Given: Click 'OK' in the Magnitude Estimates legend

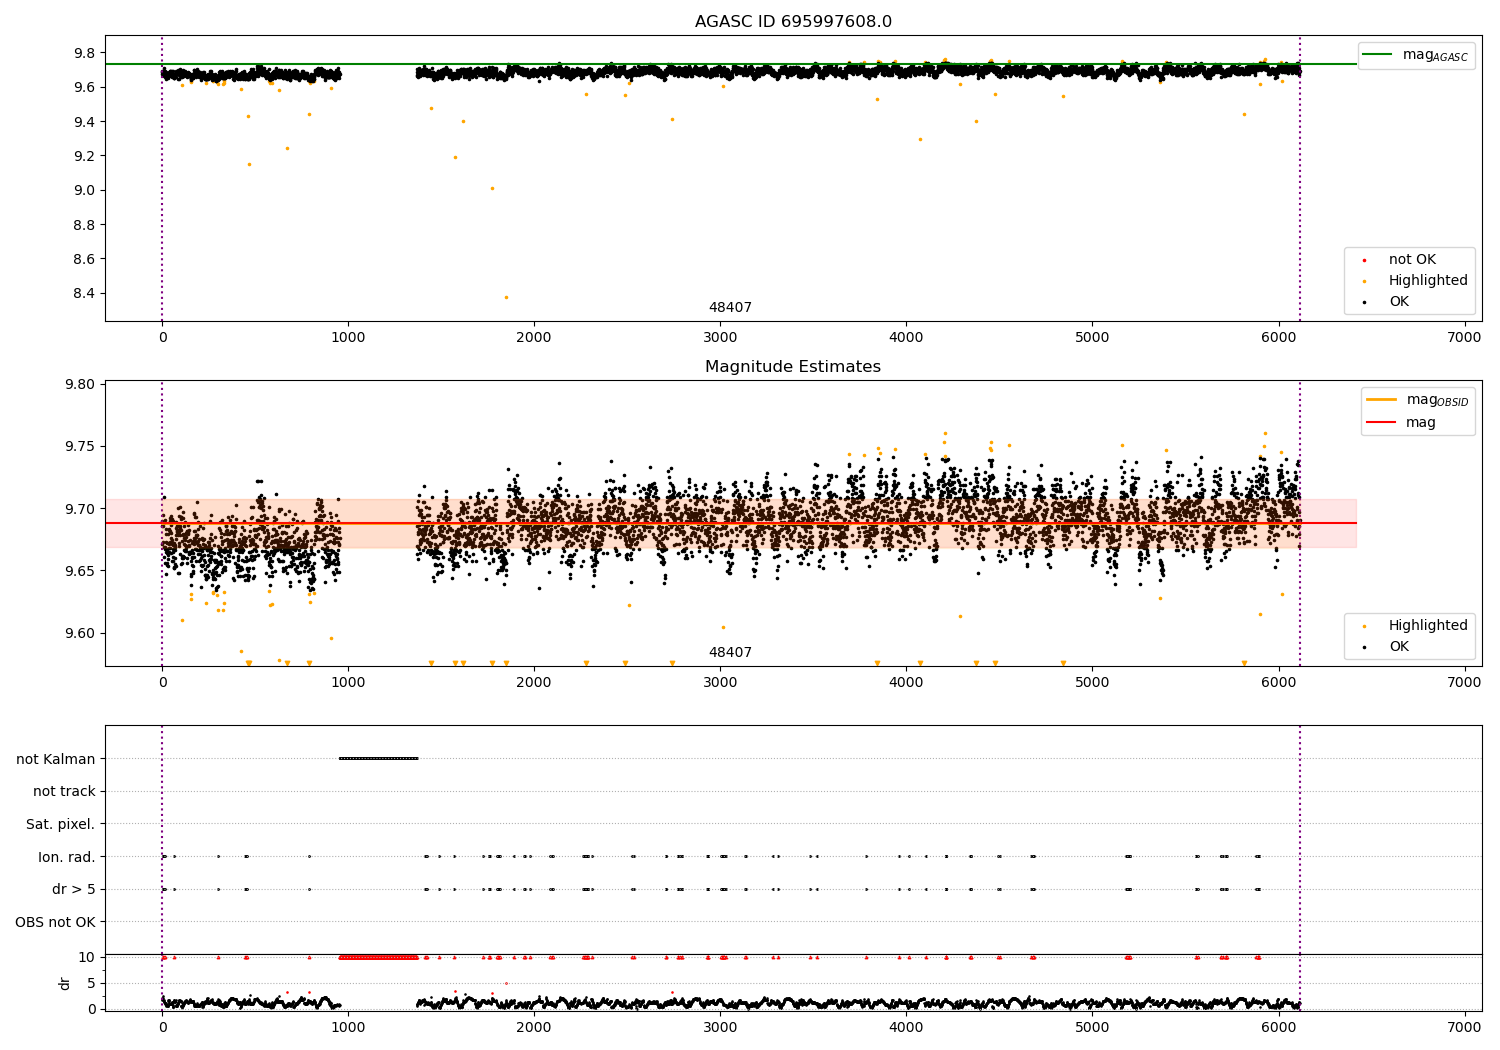Looking at the screenshot, I should point(1398,647).
